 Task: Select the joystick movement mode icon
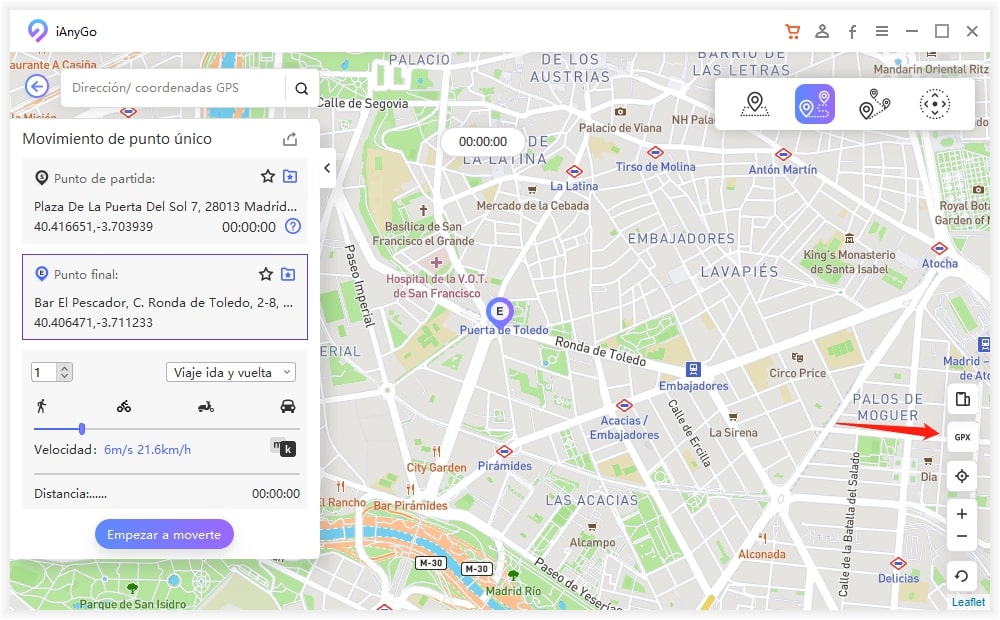coord(934,104)
